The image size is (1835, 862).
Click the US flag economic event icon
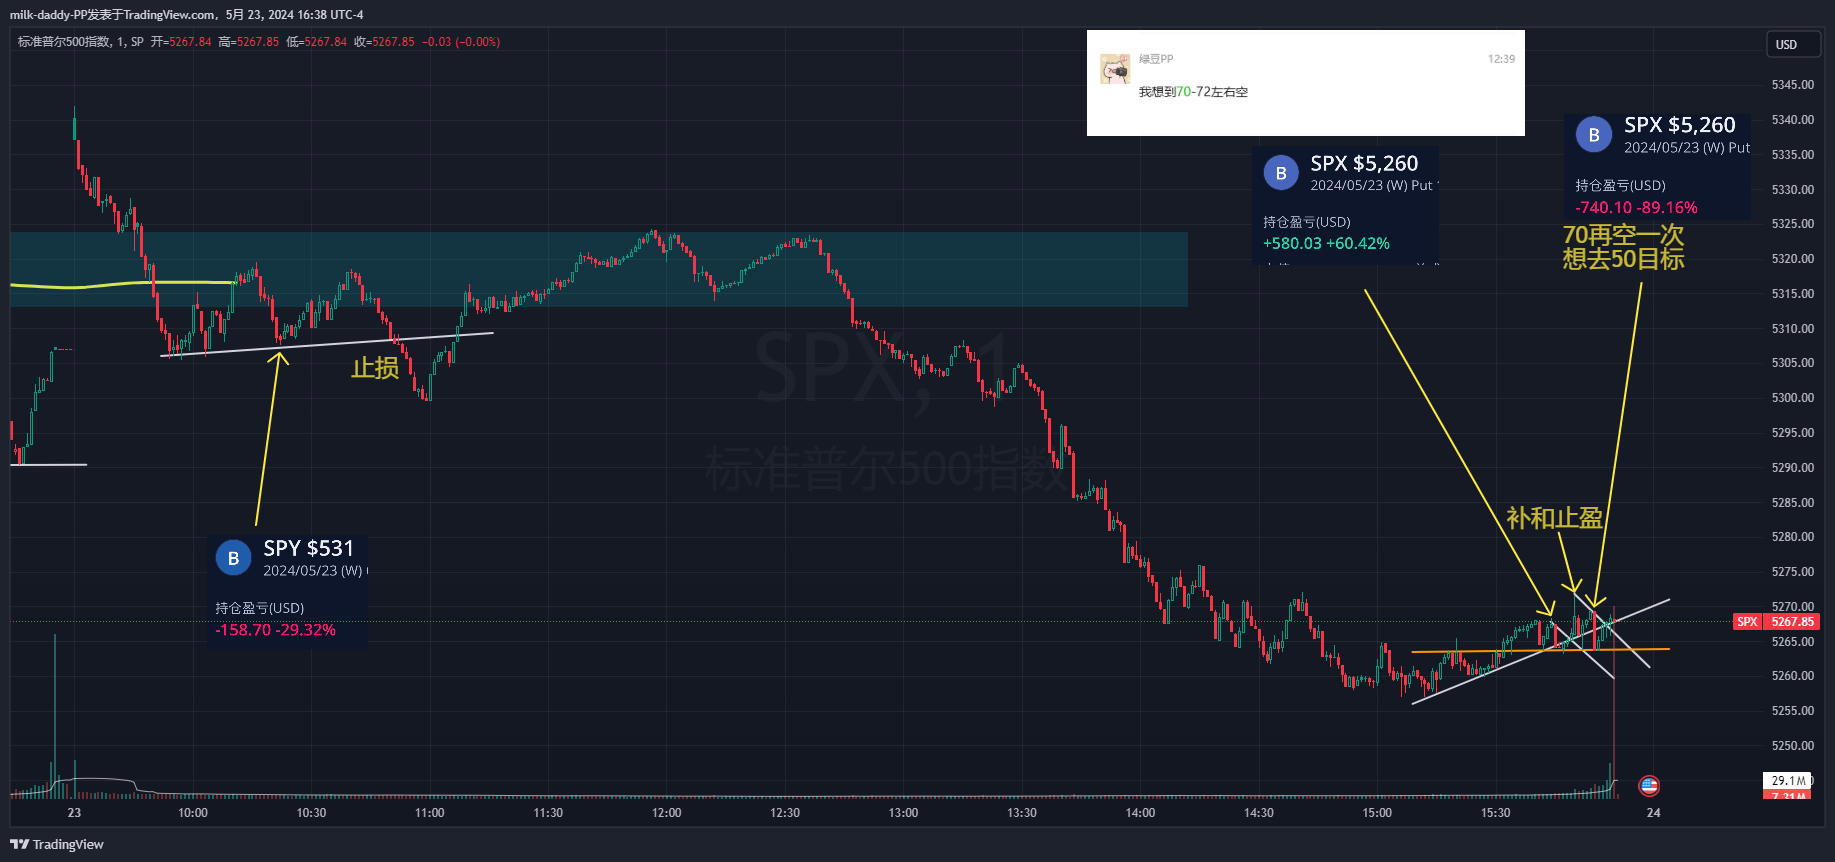(1649, 786)
